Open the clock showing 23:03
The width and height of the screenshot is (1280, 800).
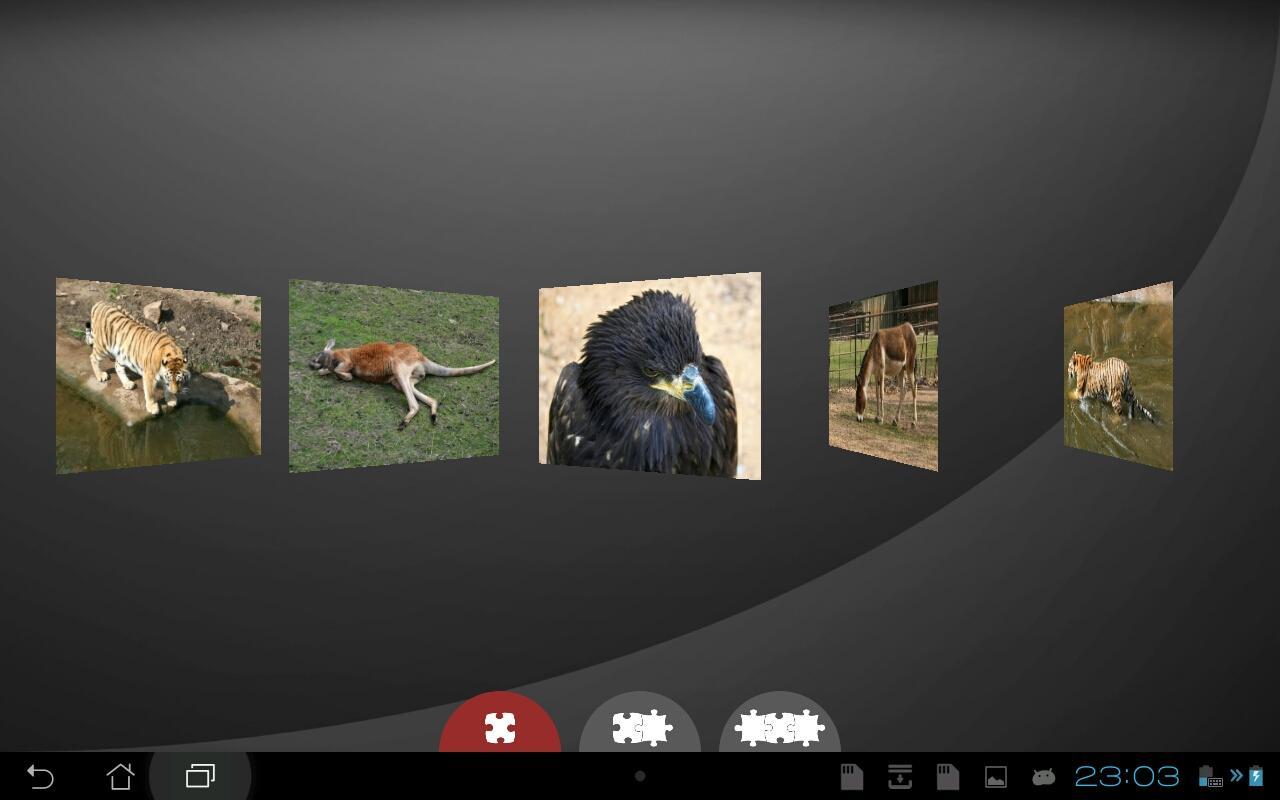1130,776
